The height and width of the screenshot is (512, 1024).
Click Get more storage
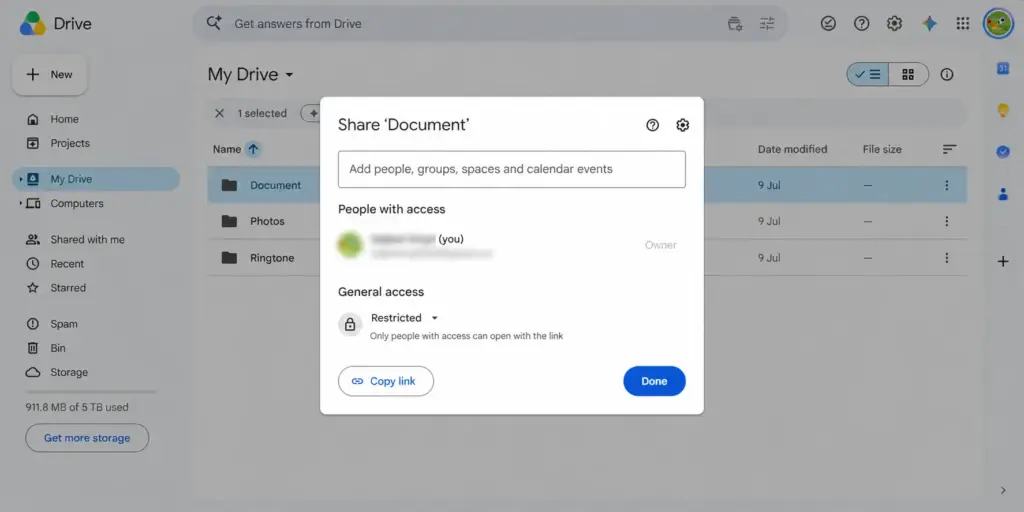click(x=87, y=438)
